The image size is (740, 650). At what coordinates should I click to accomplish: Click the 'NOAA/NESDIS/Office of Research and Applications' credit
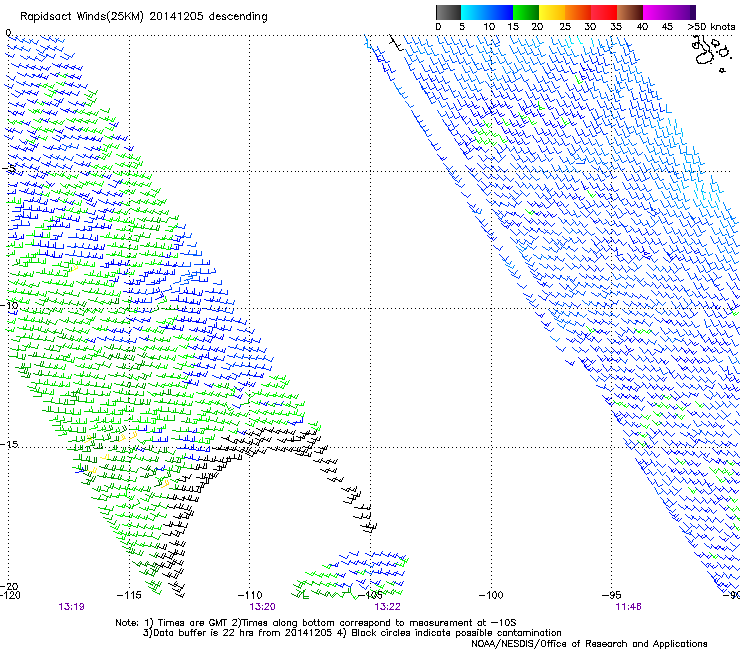[x=589, y=644]
